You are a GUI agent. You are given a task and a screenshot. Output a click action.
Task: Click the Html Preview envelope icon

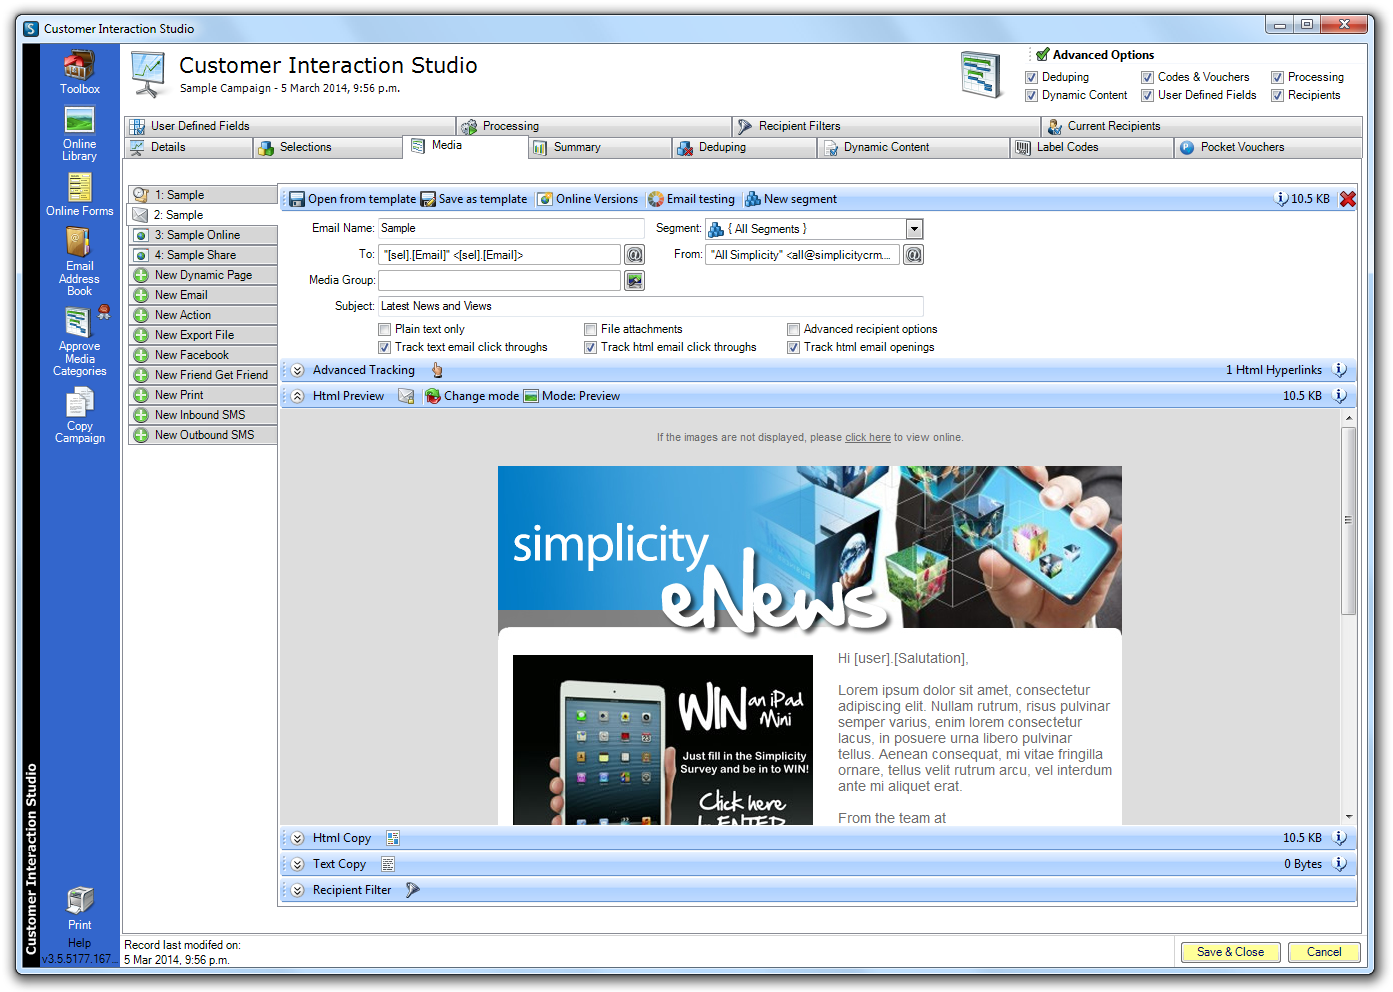pyautogui.click(x=406, y=396)
